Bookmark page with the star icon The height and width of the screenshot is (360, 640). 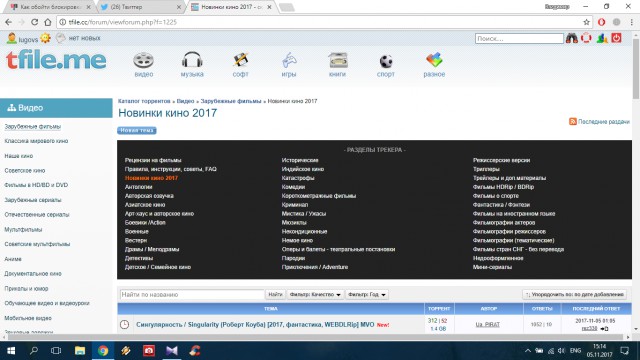(587, 22)
